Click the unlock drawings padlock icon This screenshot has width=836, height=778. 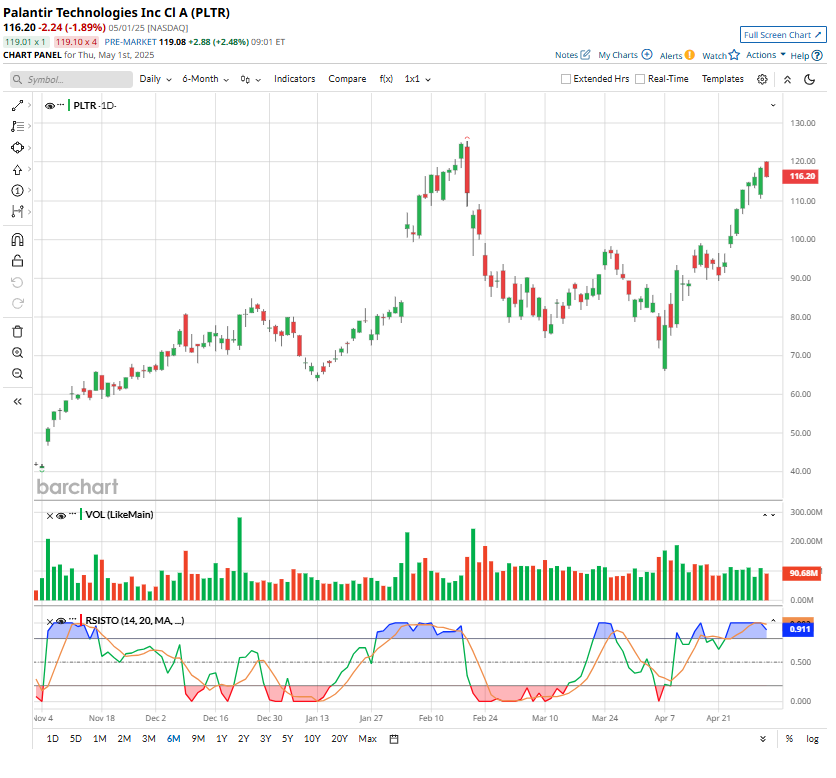17,261
